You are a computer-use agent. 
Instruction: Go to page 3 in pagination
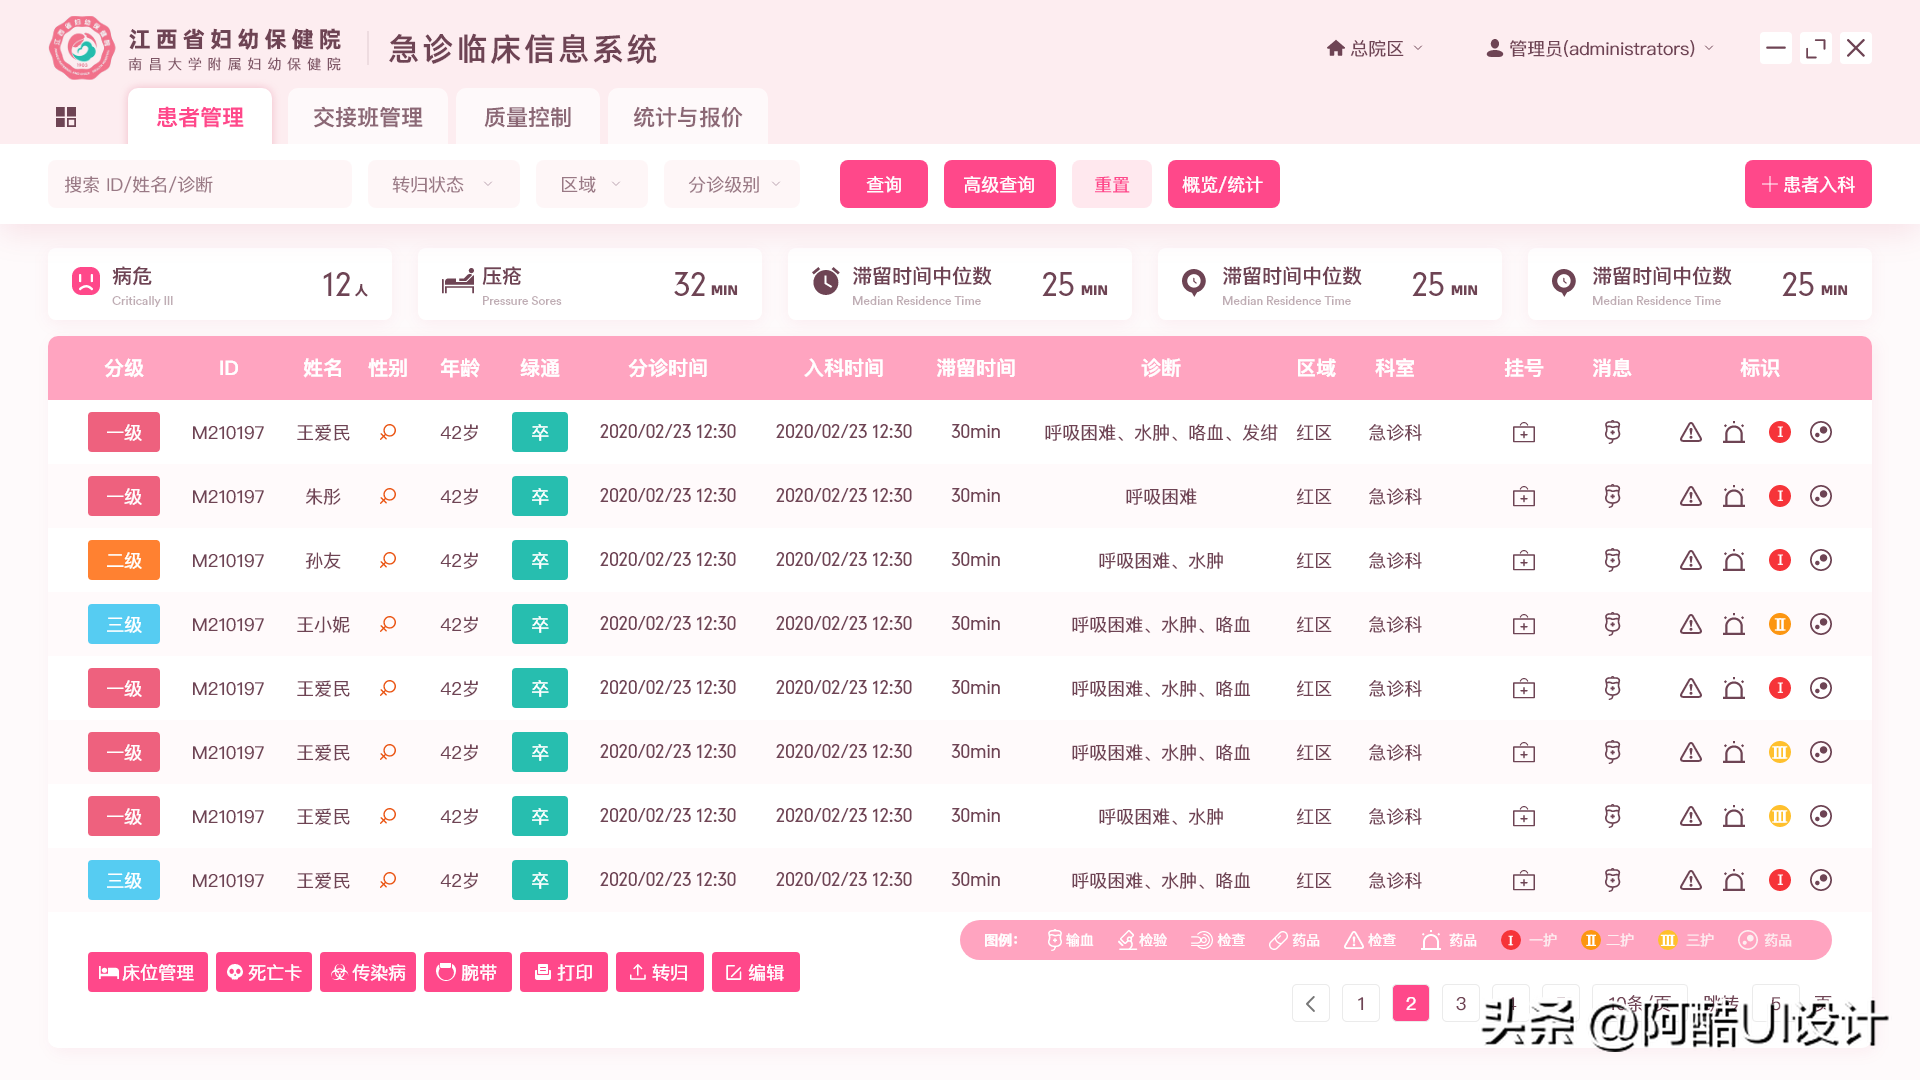point(1461,1003)
